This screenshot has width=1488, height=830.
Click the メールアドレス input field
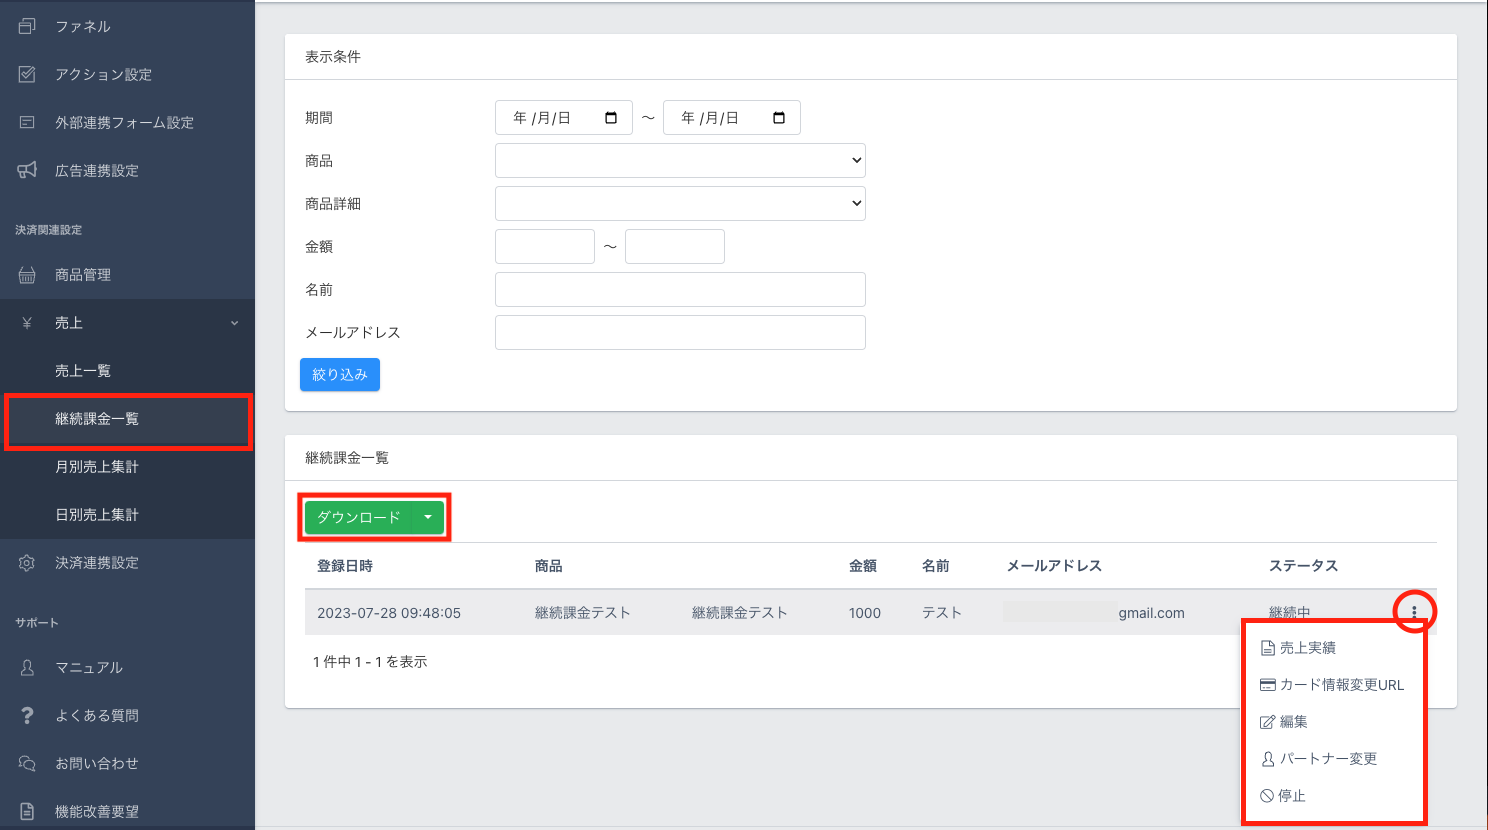[680, 332]
